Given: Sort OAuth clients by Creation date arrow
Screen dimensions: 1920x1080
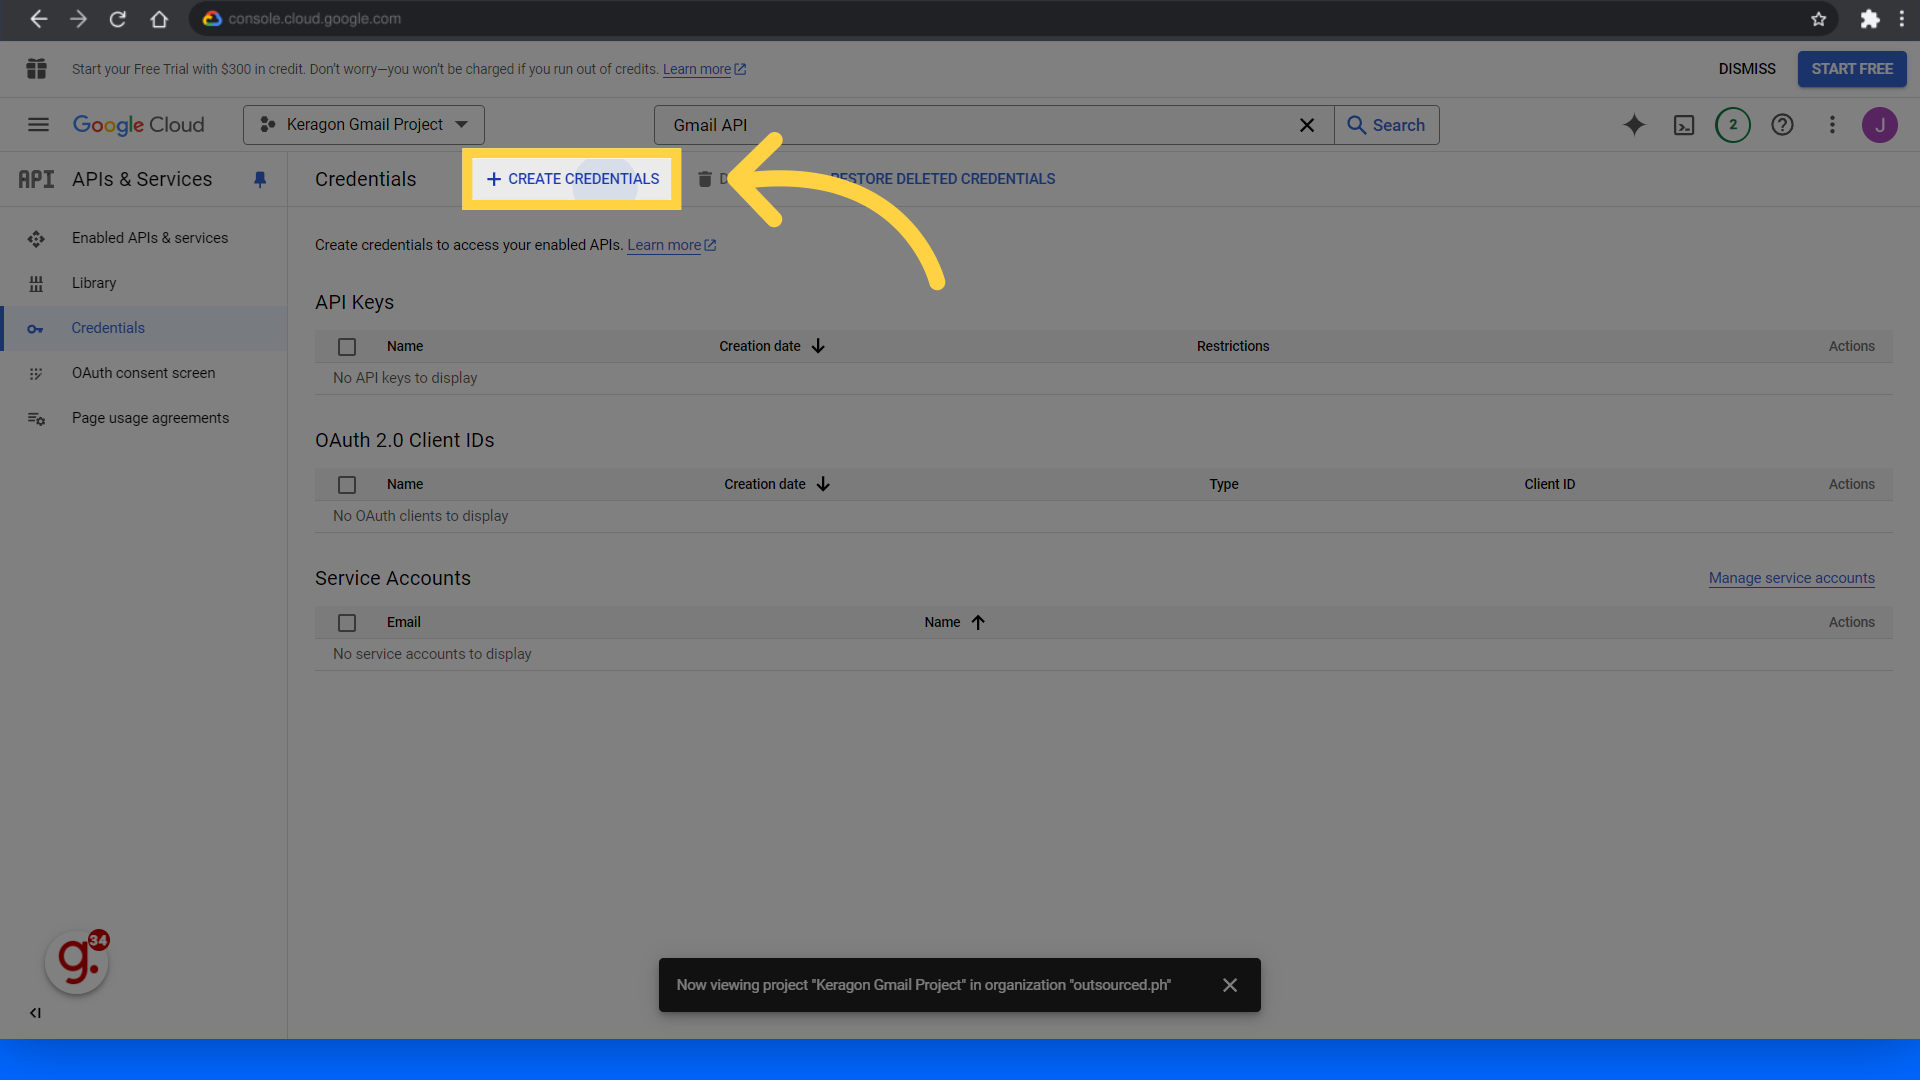Looking at the screenshot, I should click(x=823, y=484).
